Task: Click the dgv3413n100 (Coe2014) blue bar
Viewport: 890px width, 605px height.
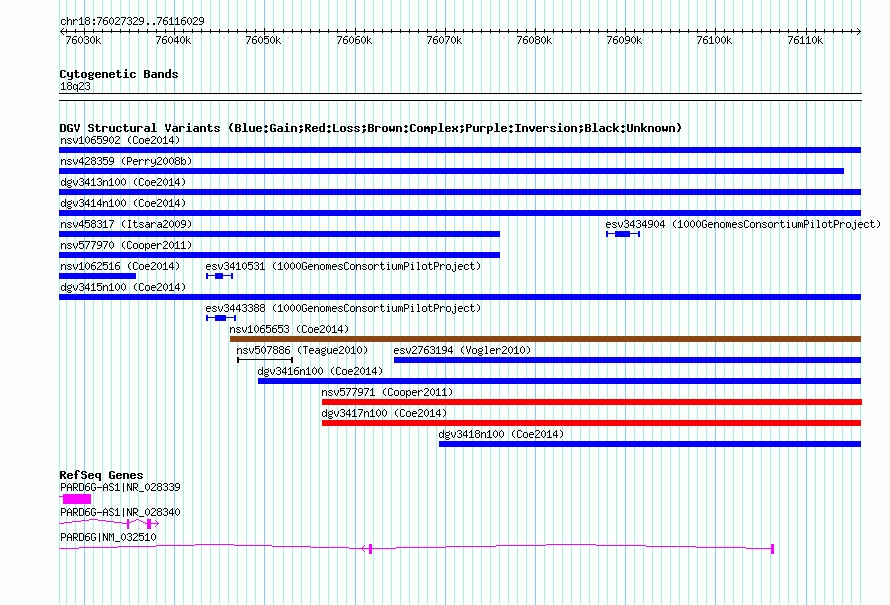Action: 460,192
